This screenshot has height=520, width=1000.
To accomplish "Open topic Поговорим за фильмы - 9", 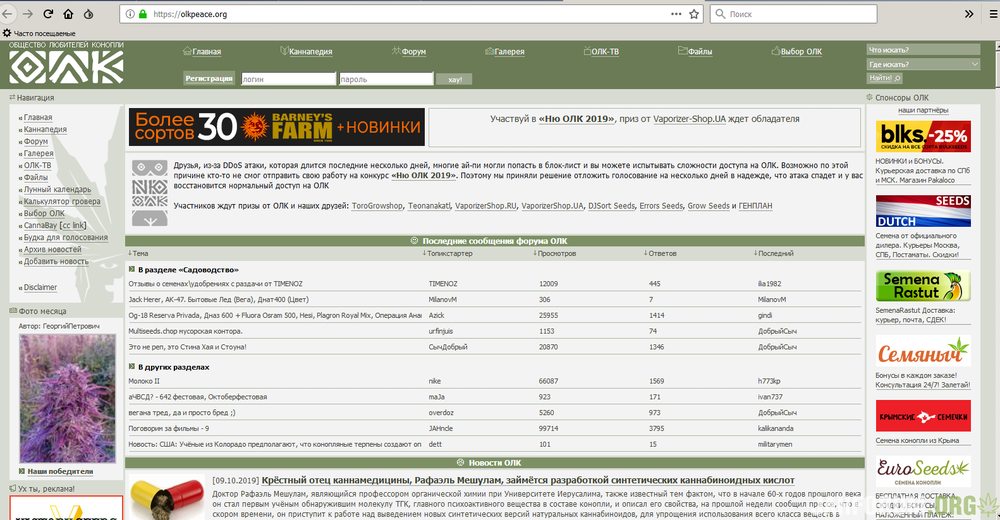I will point(169,429).
